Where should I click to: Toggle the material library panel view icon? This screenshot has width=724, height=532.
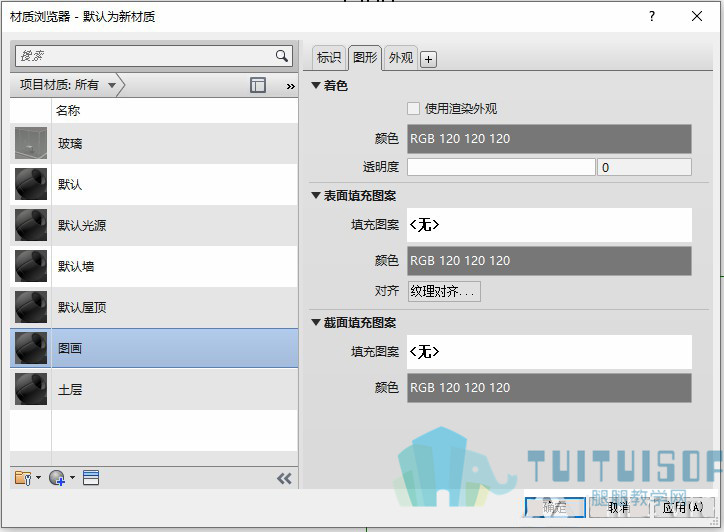click(258, 85)
